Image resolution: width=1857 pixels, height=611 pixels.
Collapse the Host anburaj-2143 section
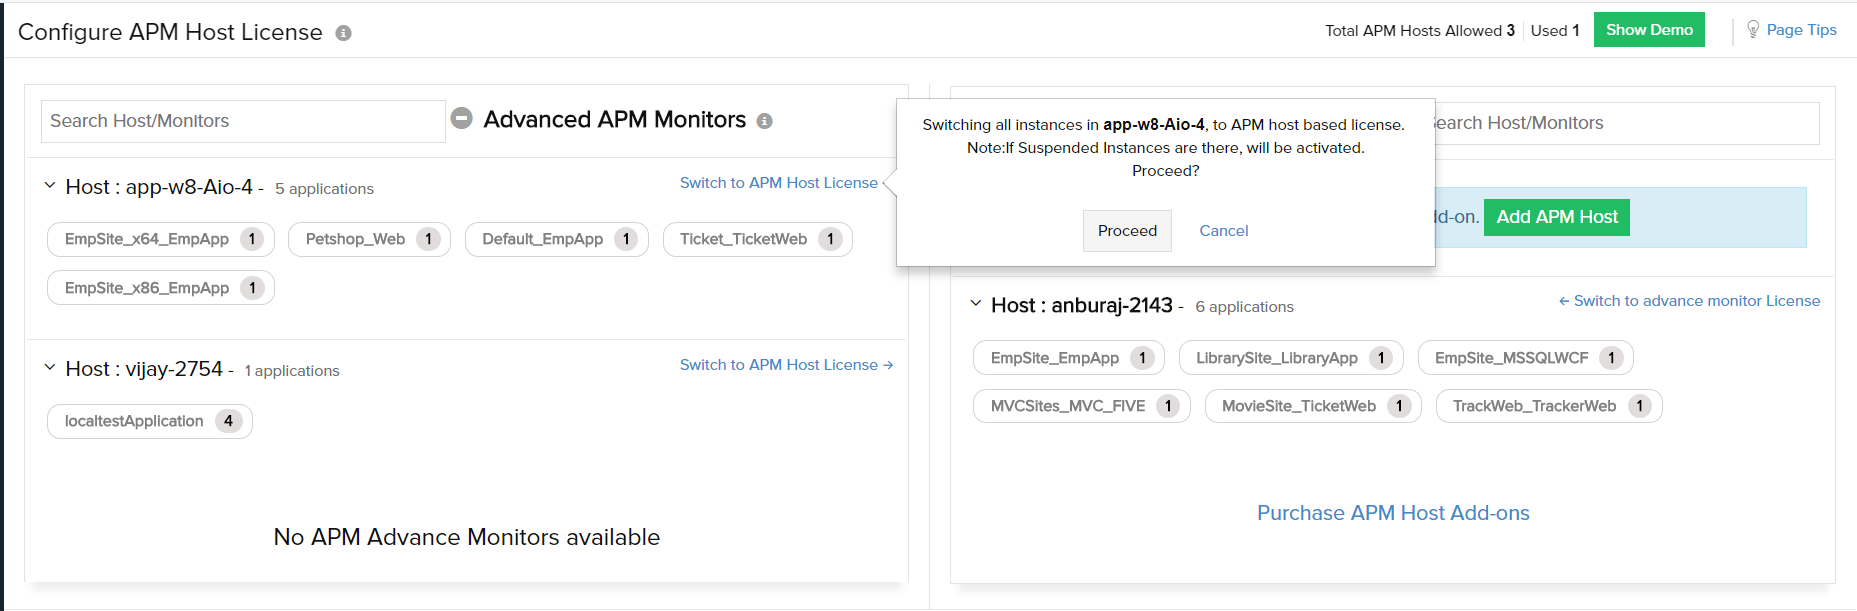[976, 304]
